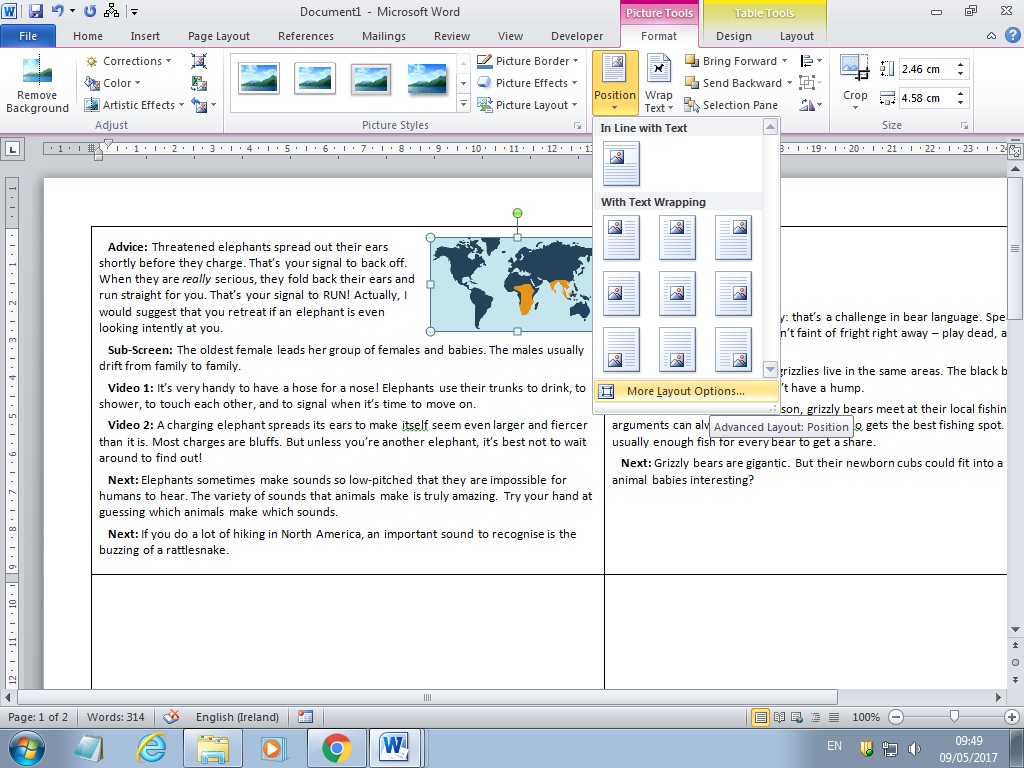Viewport: 1024px width, 768px height.
Task: Switch to Web Layout view
Action: [797, 717]
